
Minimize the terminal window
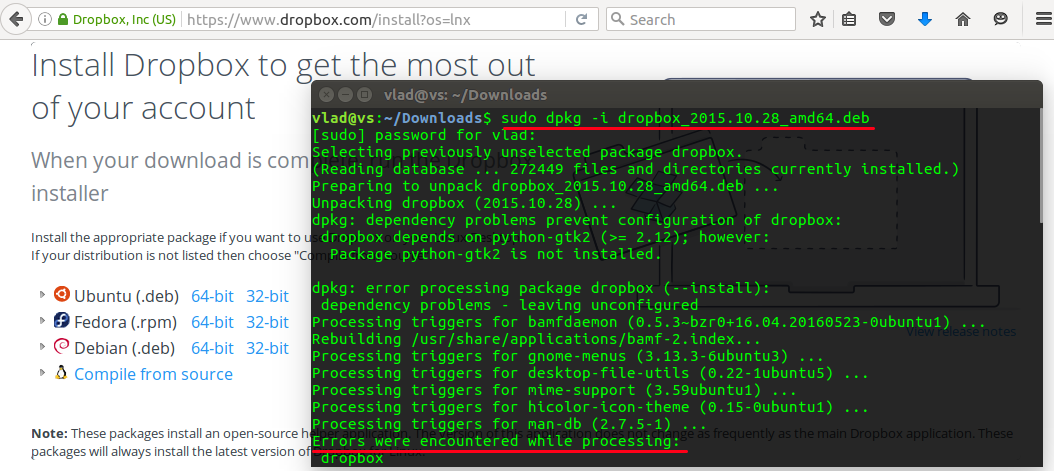click(x=346, y=95)
